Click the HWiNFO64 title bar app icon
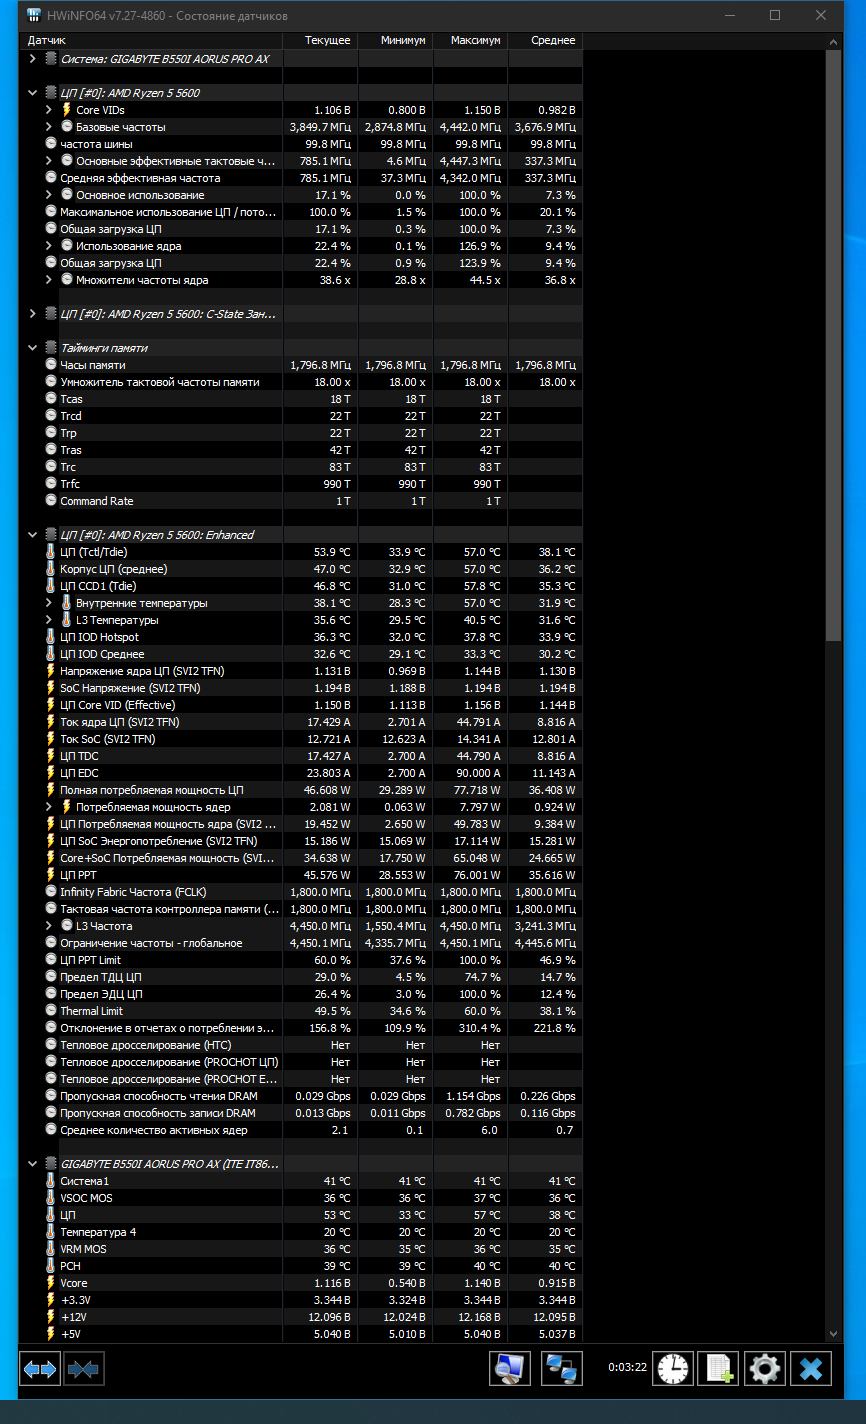The width and height of the screenshot is (866, 1424). 33,15
